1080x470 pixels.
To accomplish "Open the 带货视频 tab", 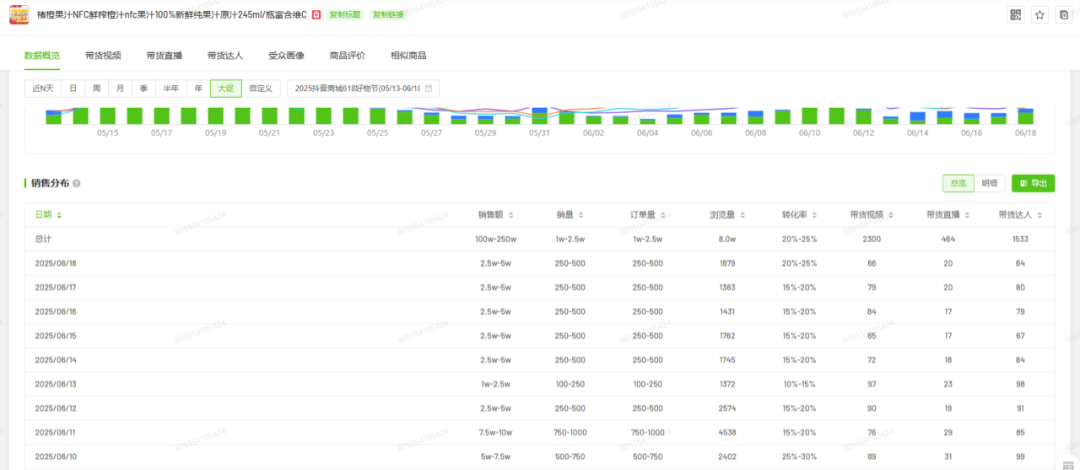I will pyautogui.click(x=103, y=56).
